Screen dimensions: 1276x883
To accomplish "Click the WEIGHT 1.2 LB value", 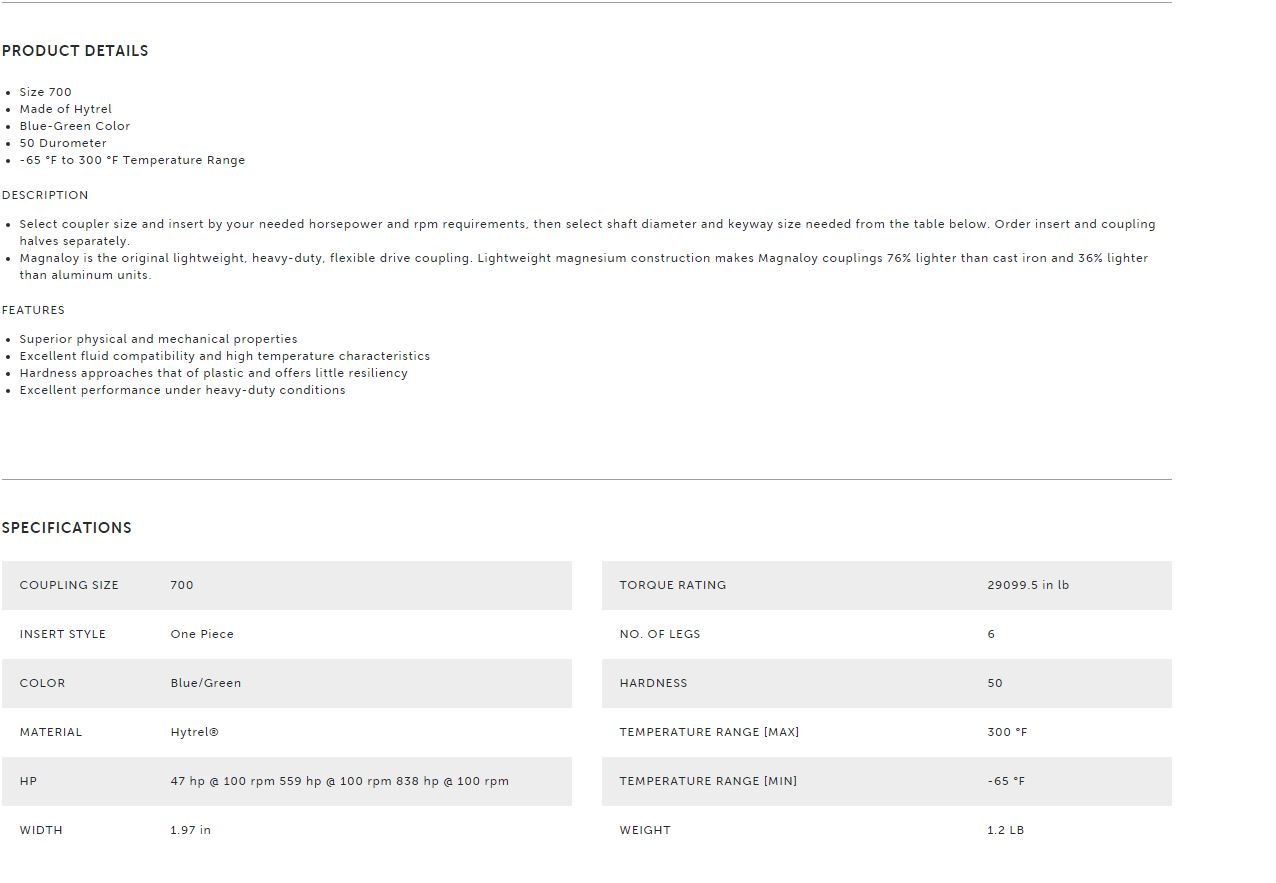I will click(x=1005, y=830).
